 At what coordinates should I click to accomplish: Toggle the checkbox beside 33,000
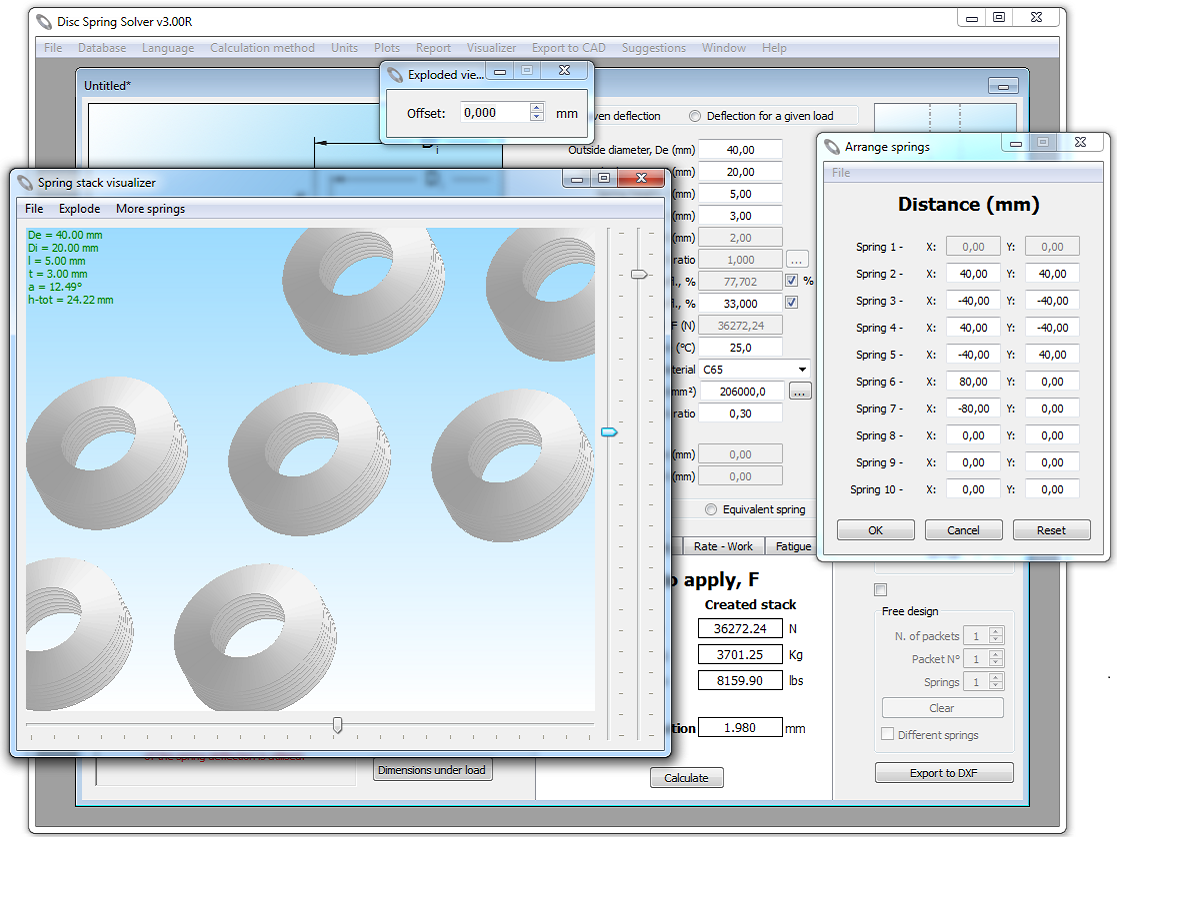pos(791,303)
